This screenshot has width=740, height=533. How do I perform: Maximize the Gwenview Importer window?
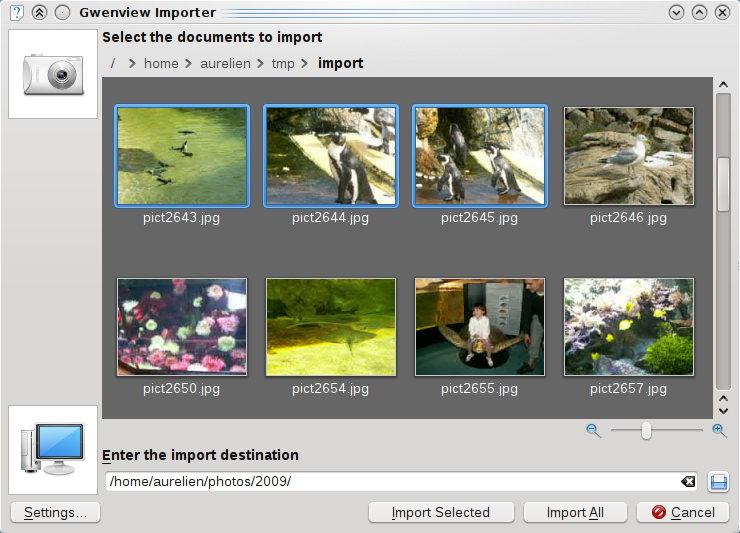699,12
